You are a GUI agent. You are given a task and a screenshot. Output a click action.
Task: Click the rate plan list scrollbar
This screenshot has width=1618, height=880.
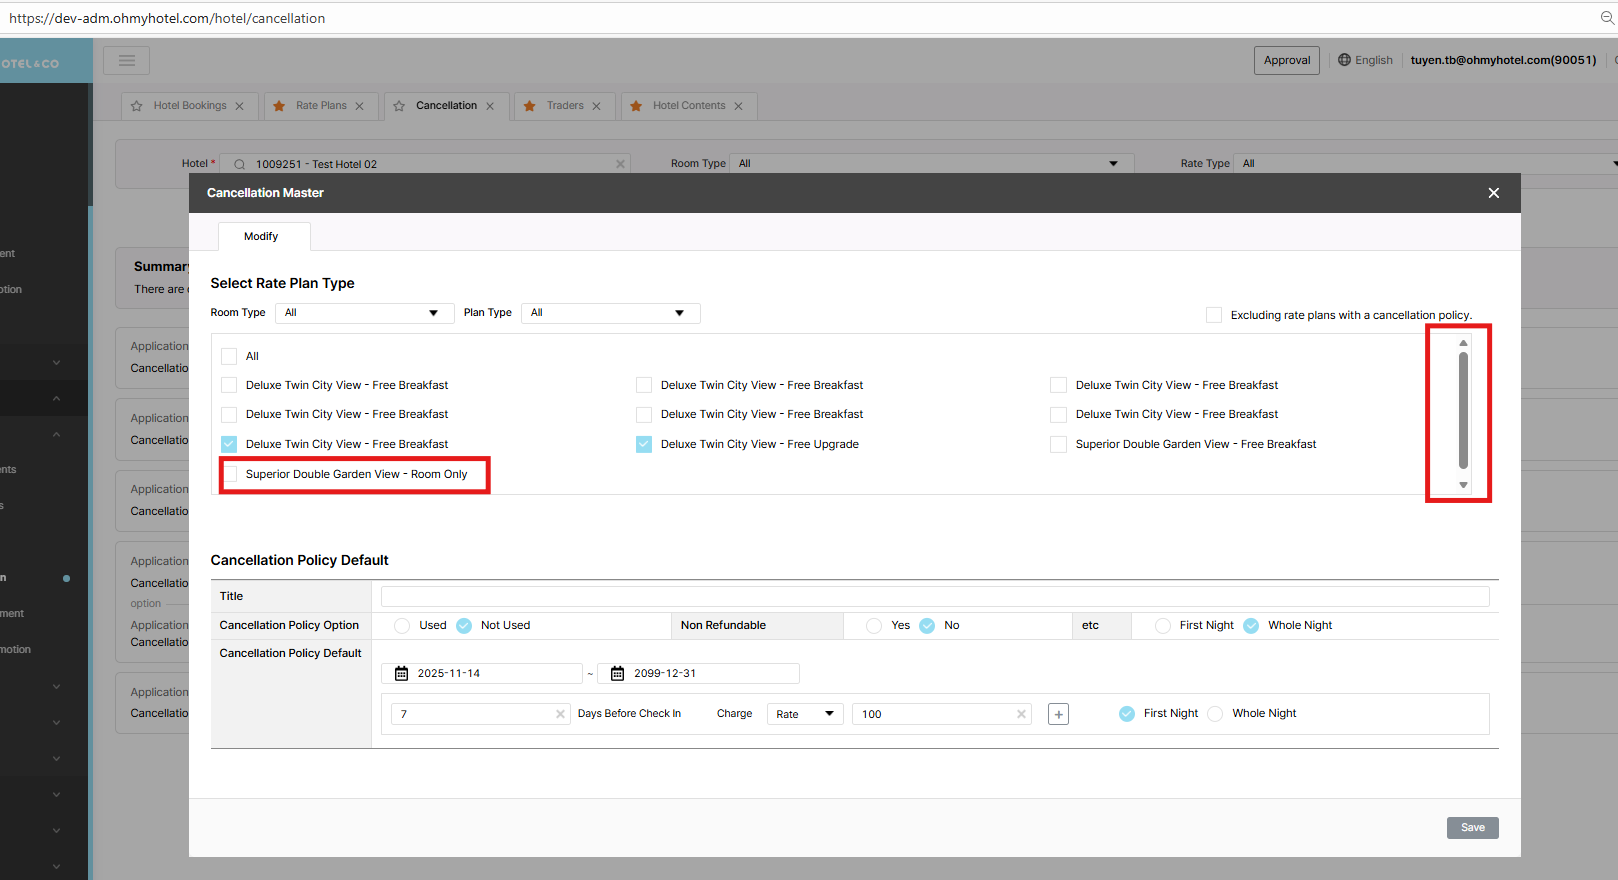[x=1463, y=410]
